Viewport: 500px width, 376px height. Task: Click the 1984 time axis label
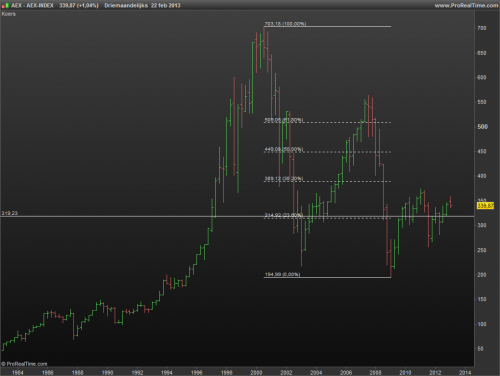(18, 372)
